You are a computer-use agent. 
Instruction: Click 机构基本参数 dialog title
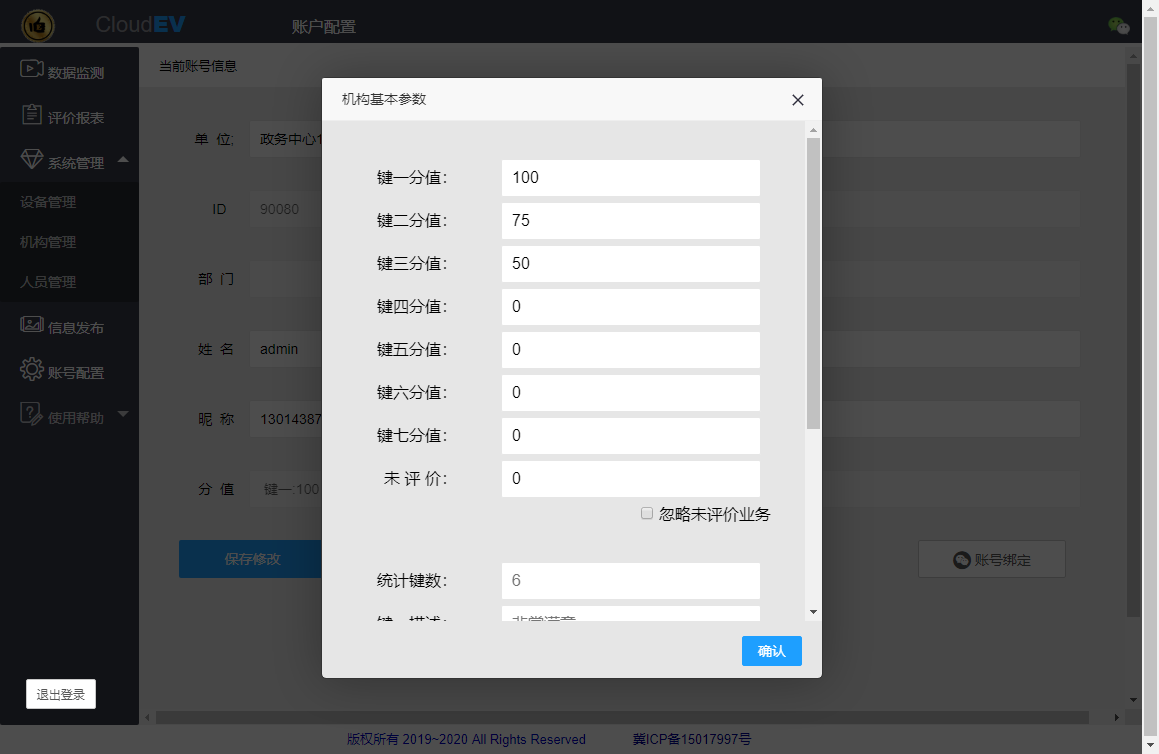(x=384, y=99)
